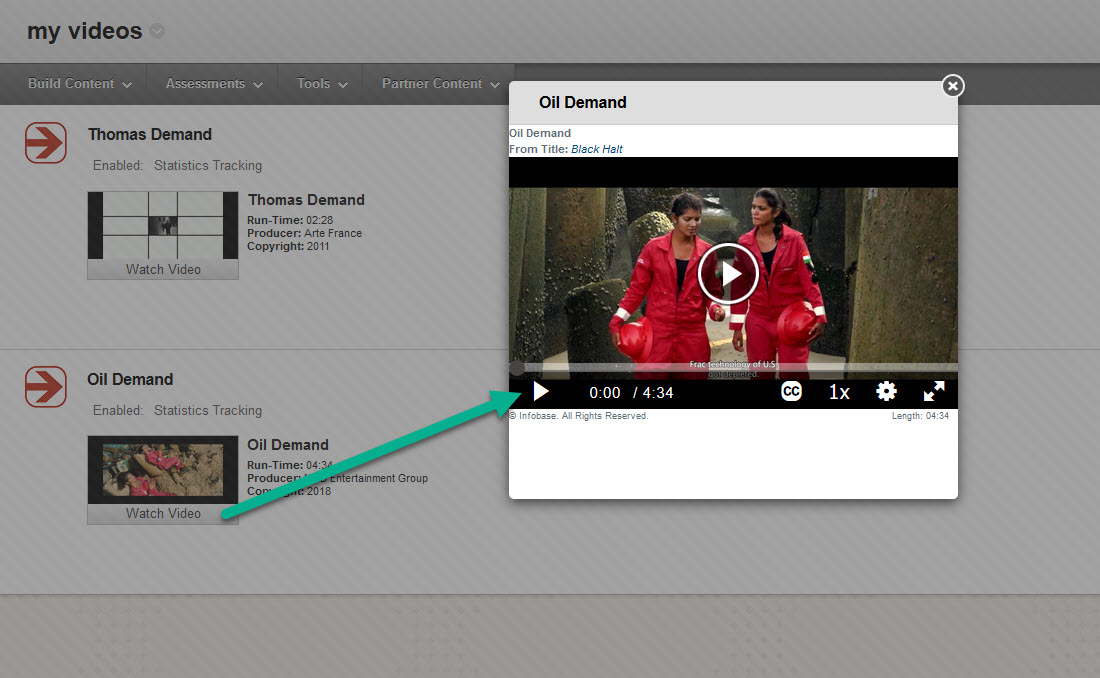Image resolution: width=1100 pixels, height=678 pixels.
Task: Open Oil Demand item title in list
Action: pyautogui.click(x=130, y=379)
